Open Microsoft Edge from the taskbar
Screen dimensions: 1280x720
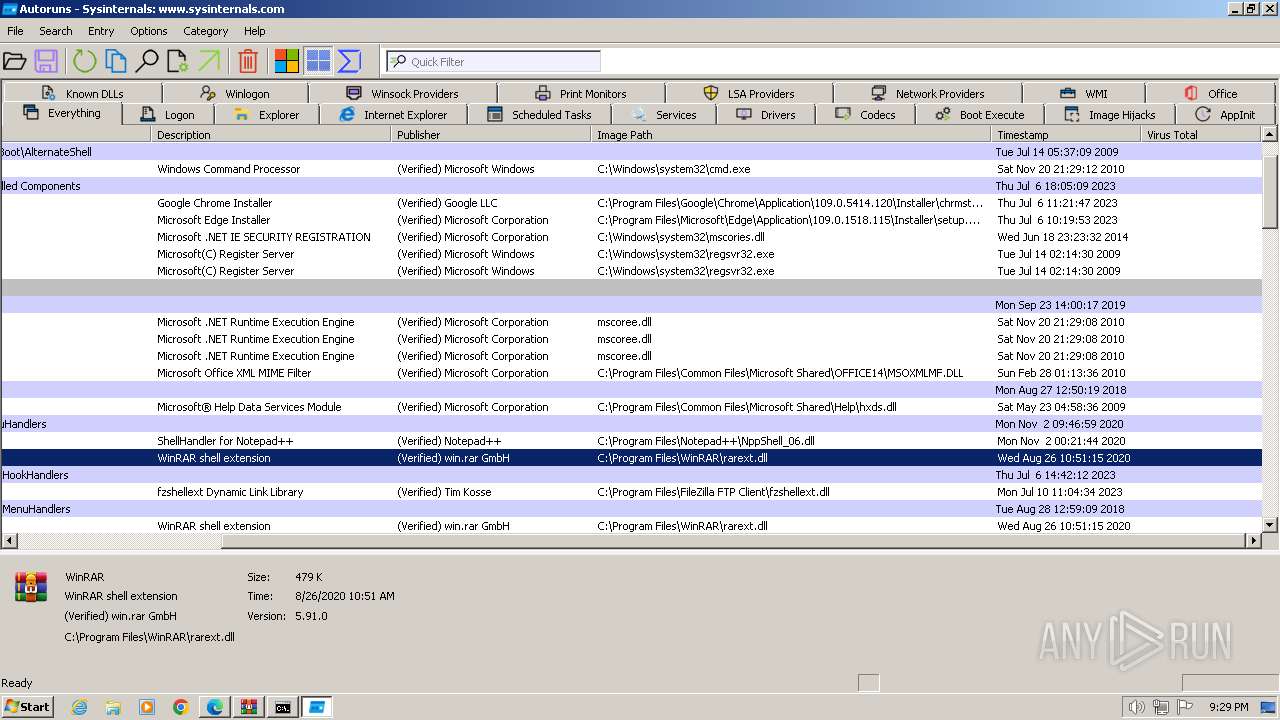(215, 707)
